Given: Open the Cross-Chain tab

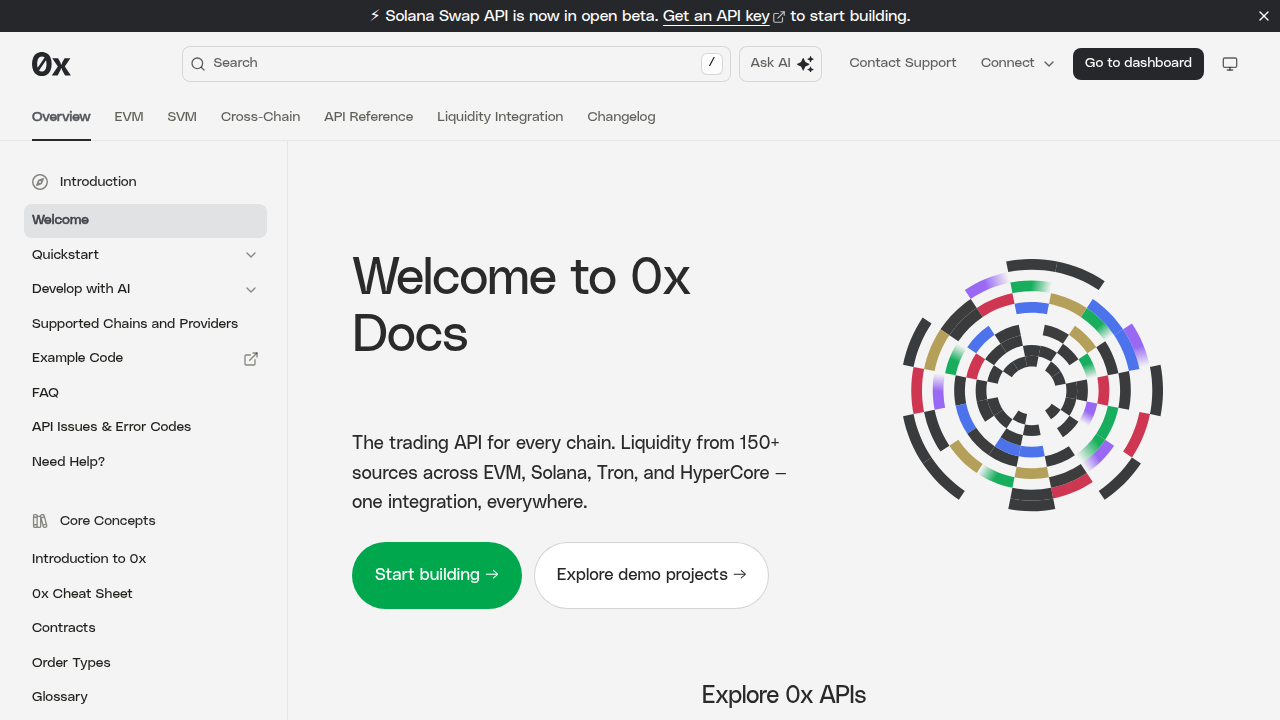Looking at the screenshot, I should pyautogui.click(x=260, y=117).
